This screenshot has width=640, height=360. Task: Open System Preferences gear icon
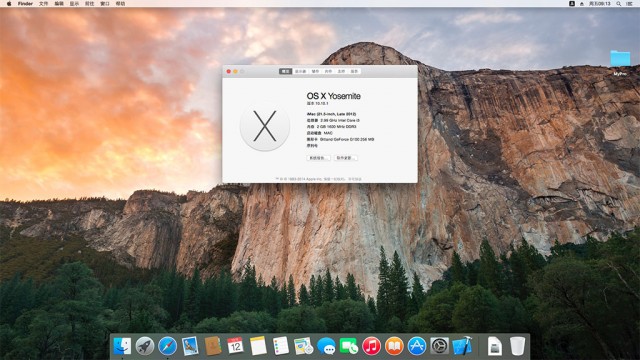pos(439,346)
